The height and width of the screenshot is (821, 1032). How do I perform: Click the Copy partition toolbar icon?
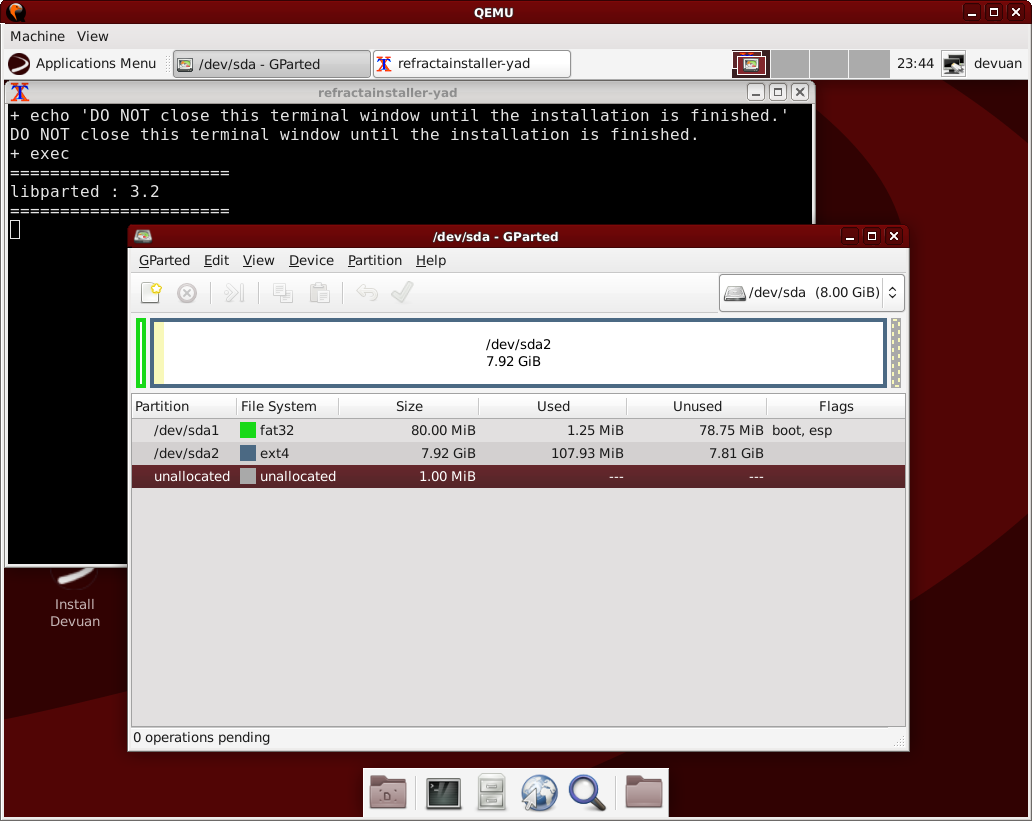[283, 293]
